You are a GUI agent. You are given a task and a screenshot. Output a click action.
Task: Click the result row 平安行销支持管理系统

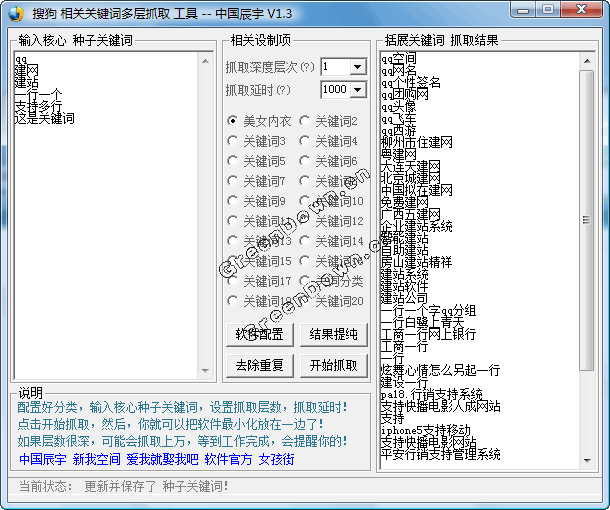pyautogui.click(x=440, y=454)
